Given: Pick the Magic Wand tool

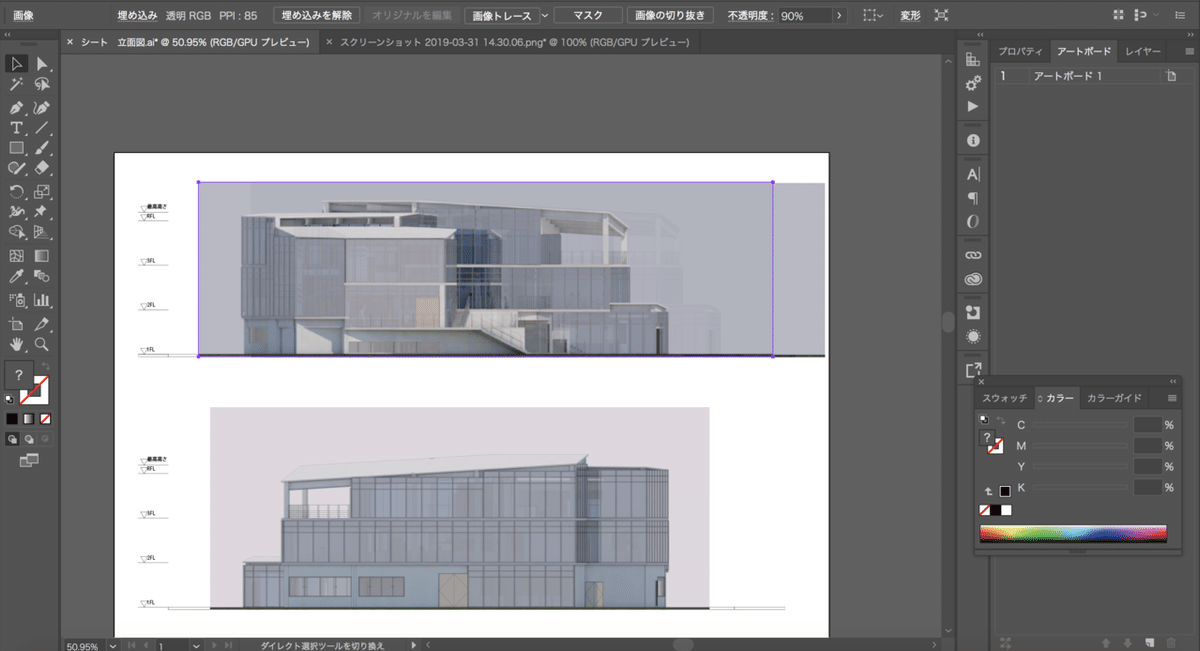Looking at the screenshot, I should [x=16, y=85].
